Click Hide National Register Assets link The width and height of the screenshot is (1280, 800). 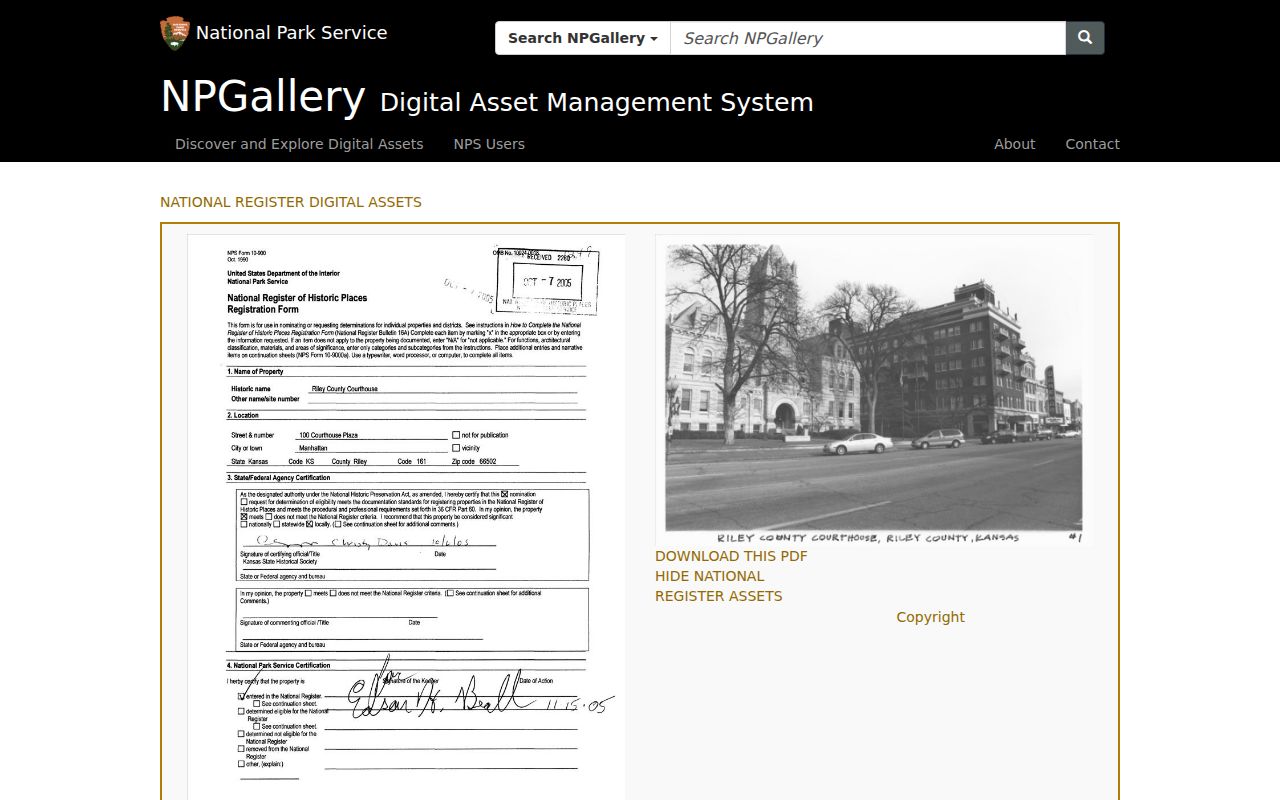719,586
